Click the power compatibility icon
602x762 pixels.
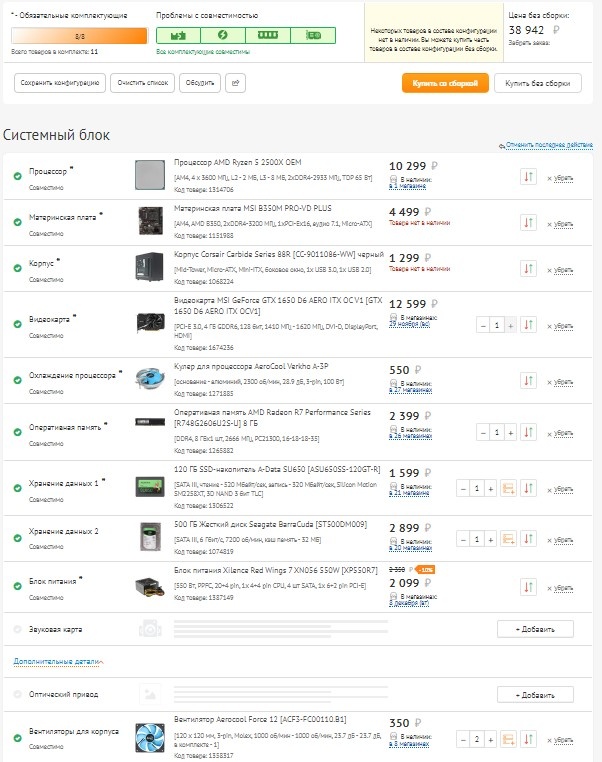point(223,35)
